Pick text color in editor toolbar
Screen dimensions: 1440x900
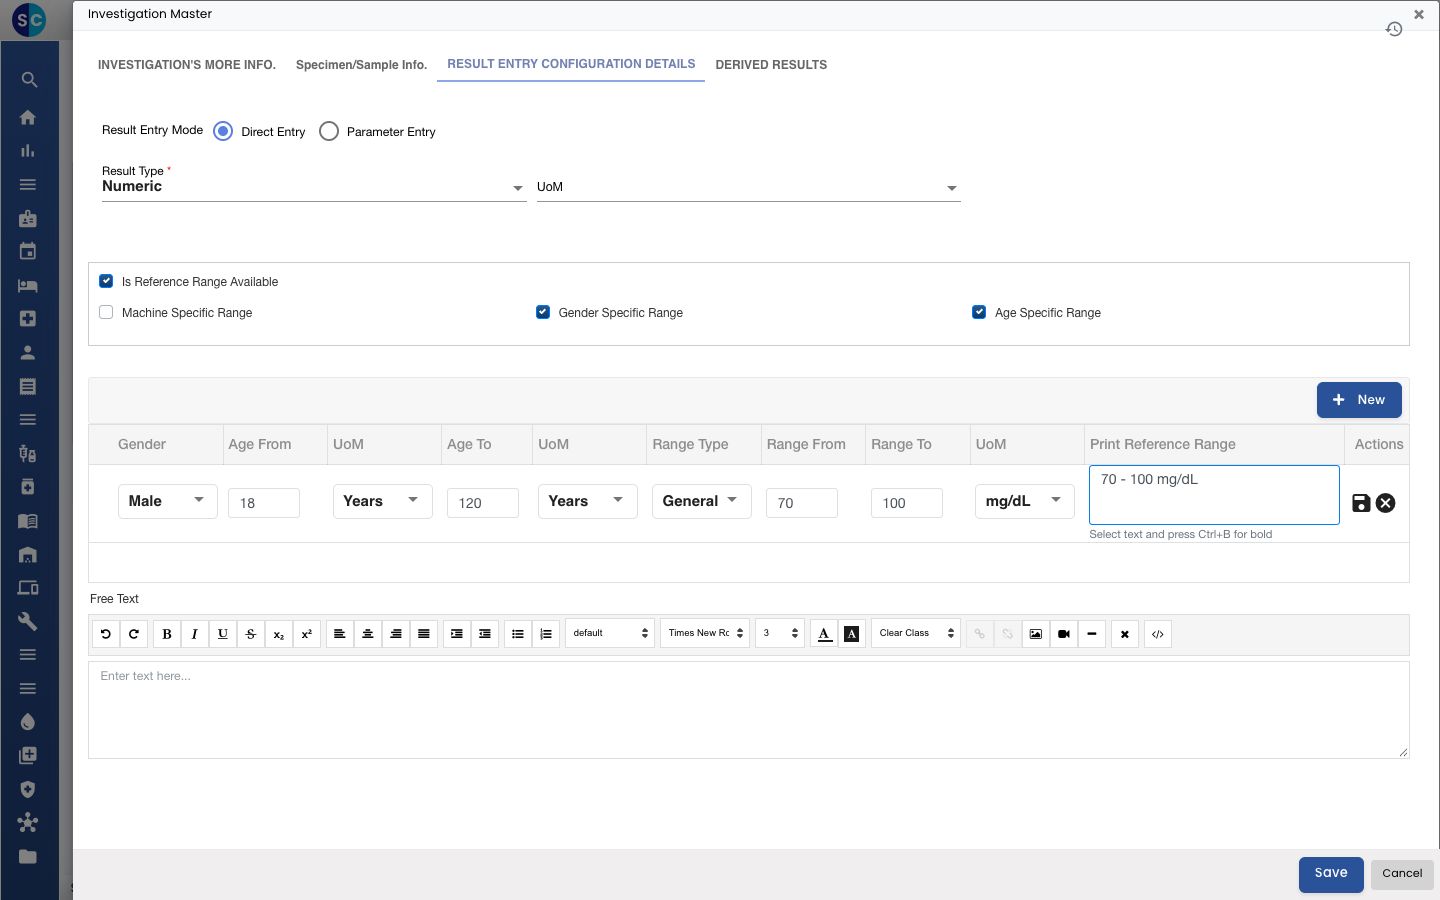(824, 634)
